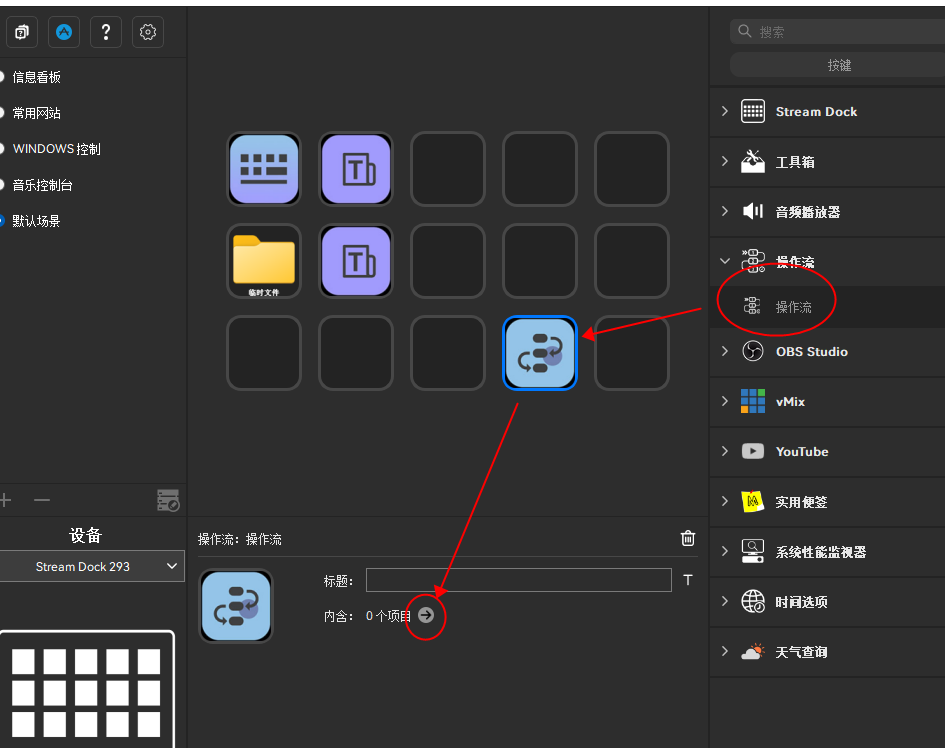Open scene manager icon beside minus button
The width and height of the screenshot is (945, 748).
pos(168,500)
